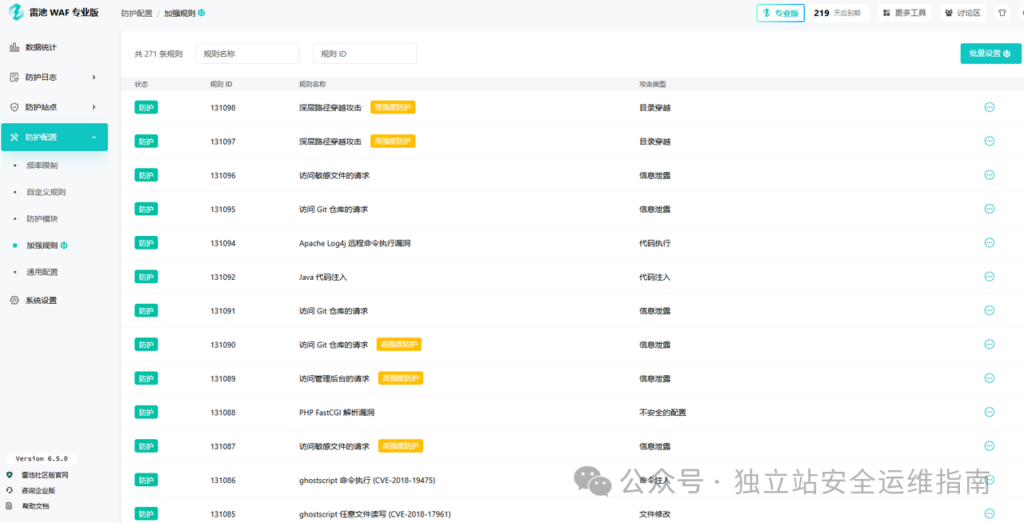Open more options for rule 131097

point(989,141)
